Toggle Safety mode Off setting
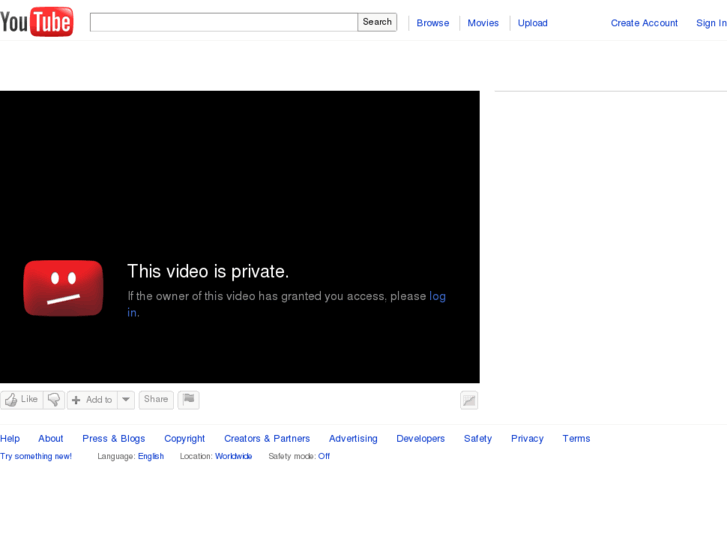 click(x=324, y=456)
